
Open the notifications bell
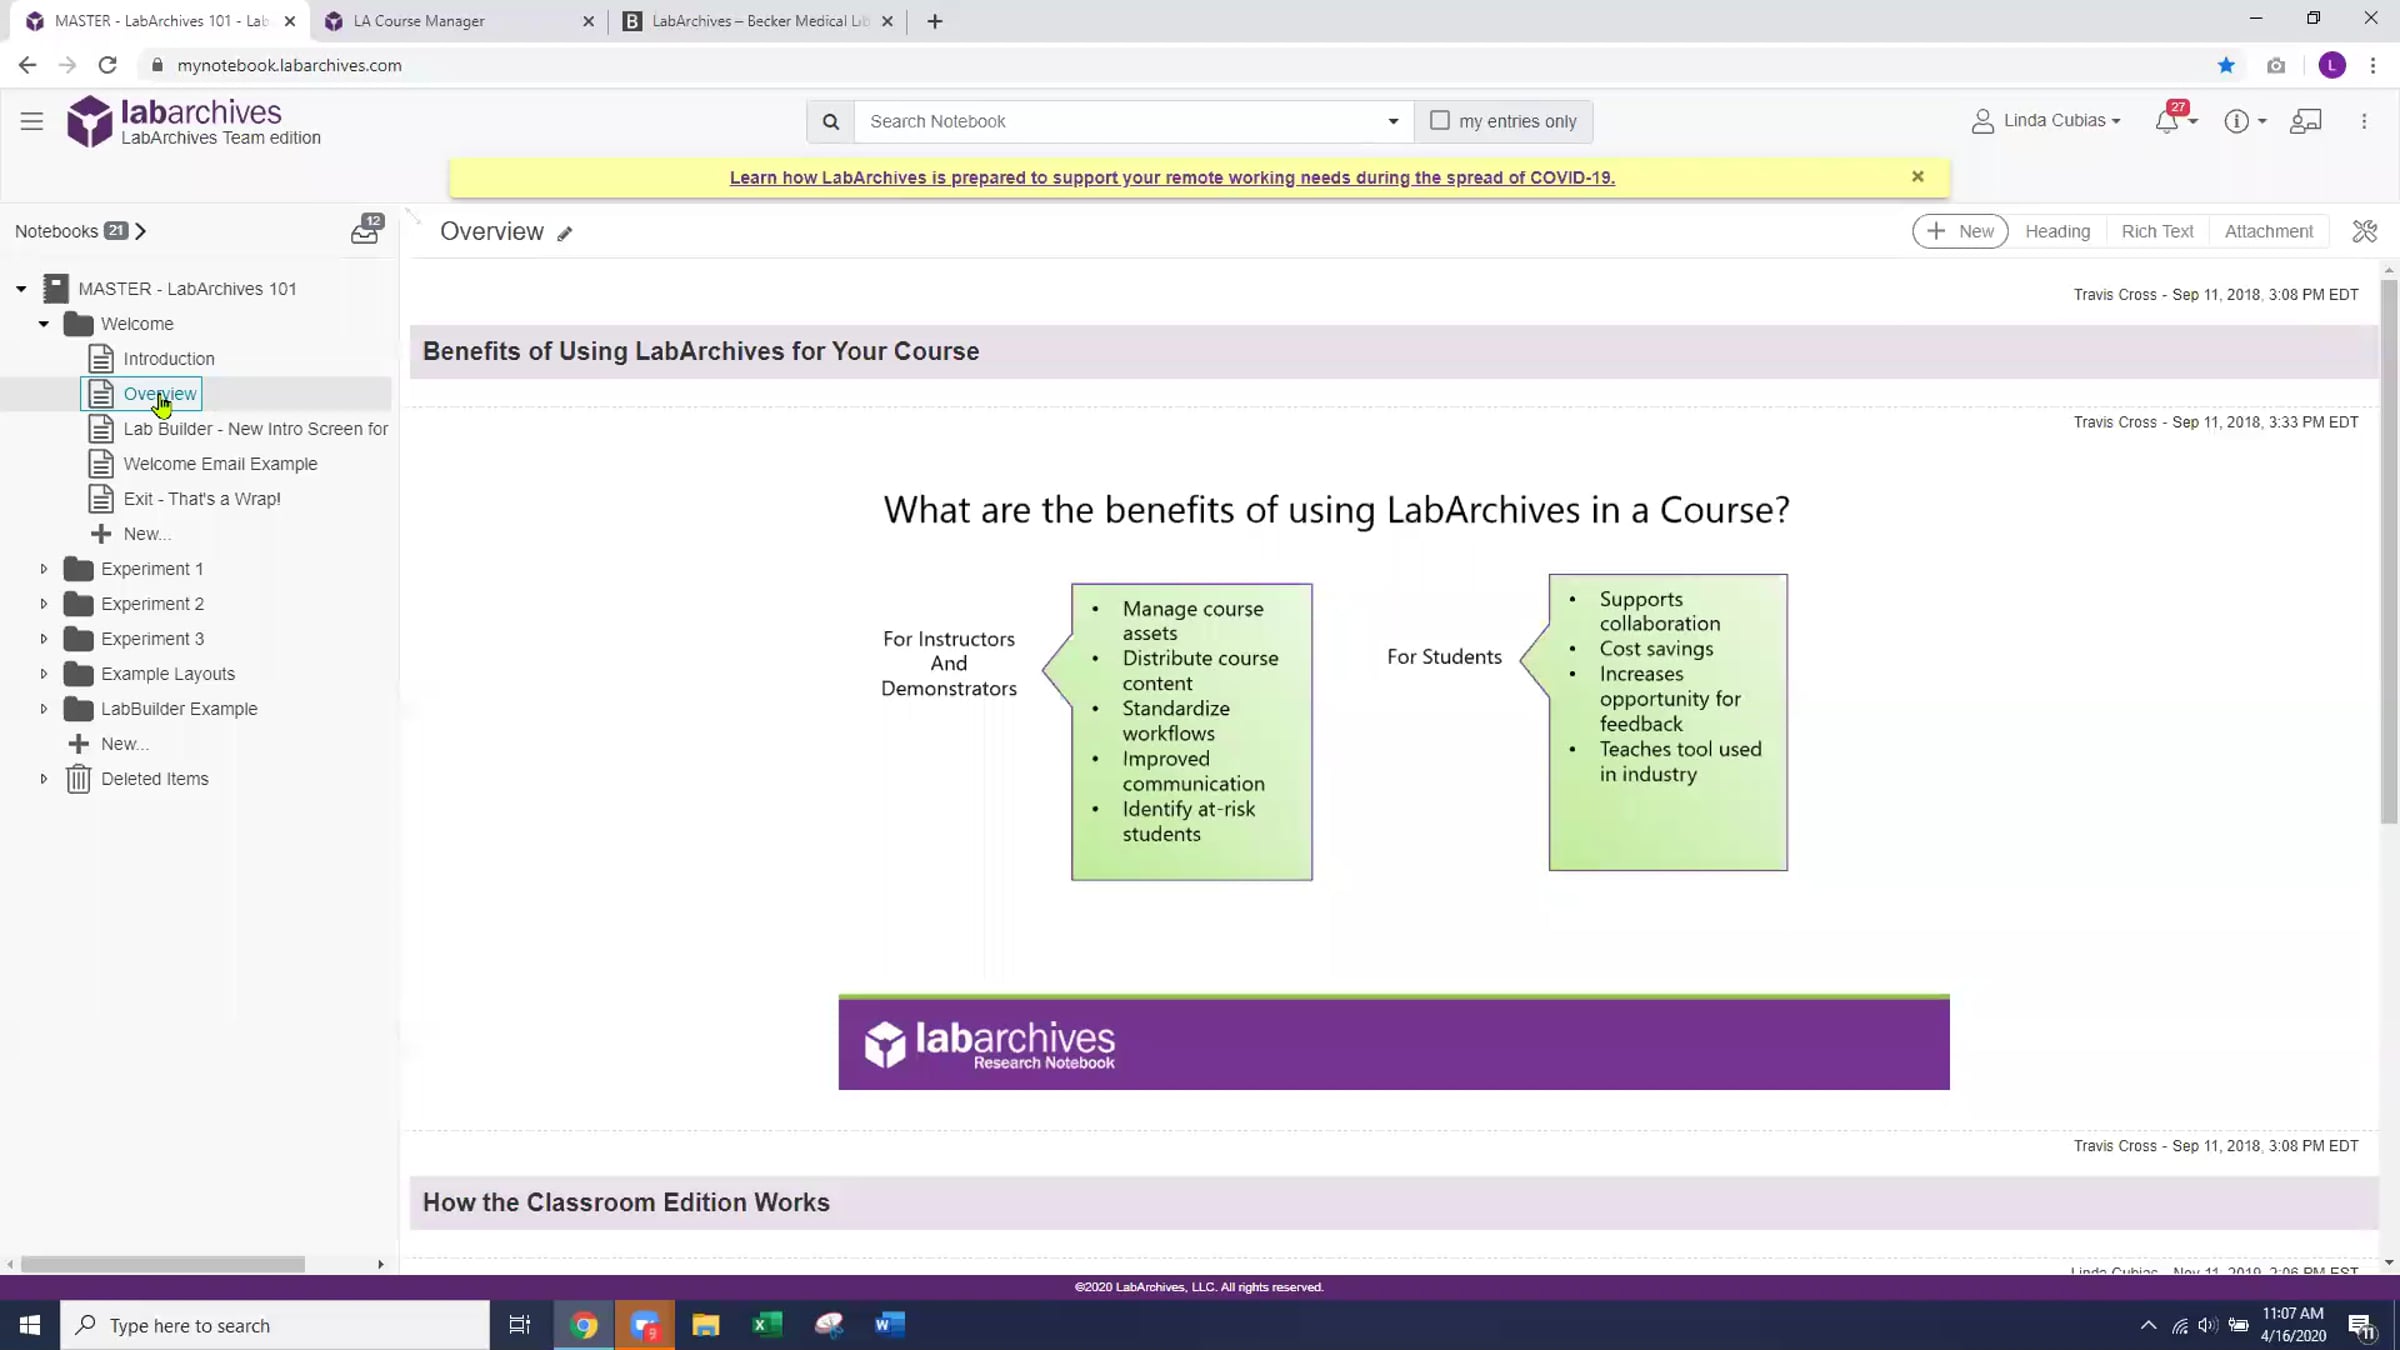[2166, 121]
